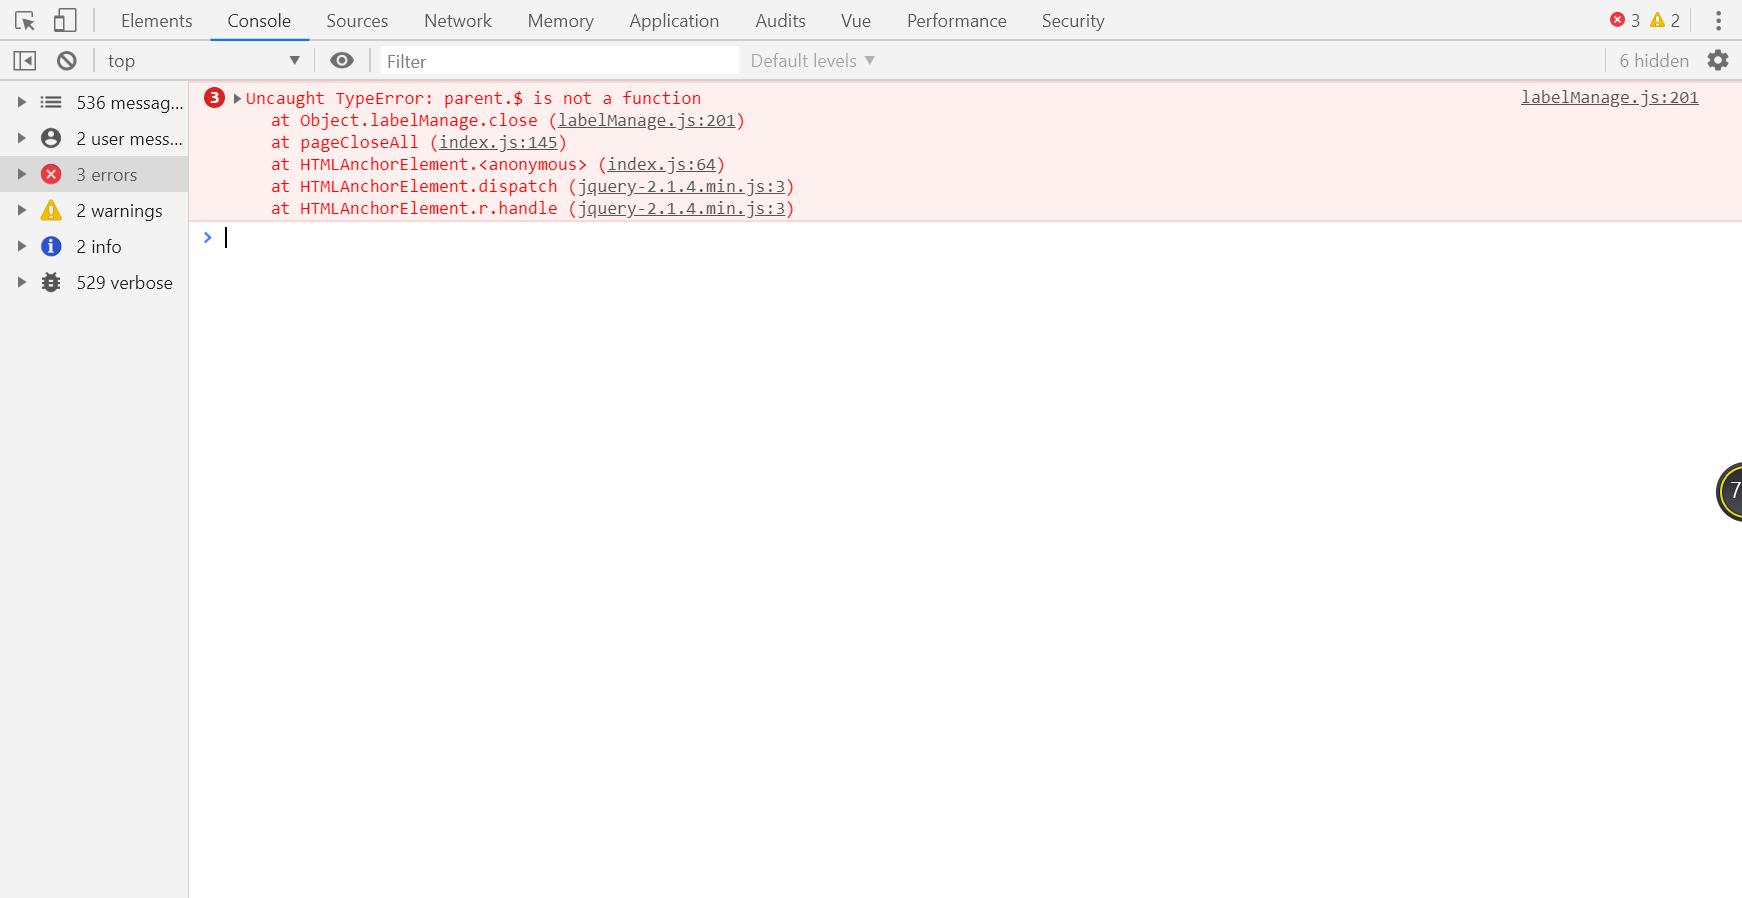Expand the 529 verbose group
This screenshot has width=1742, height=898.
[21, 282]
